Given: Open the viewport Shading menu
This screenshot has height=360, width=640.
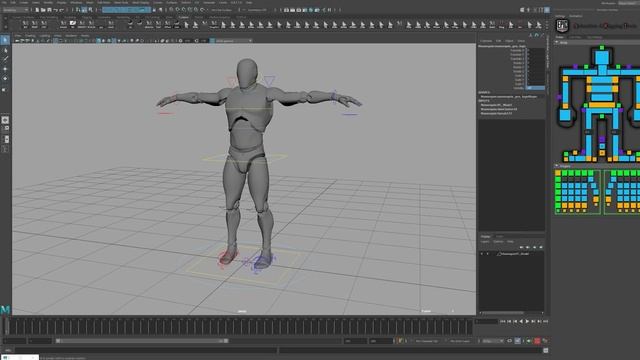Looking at the screenshot, I should [30, 36].
